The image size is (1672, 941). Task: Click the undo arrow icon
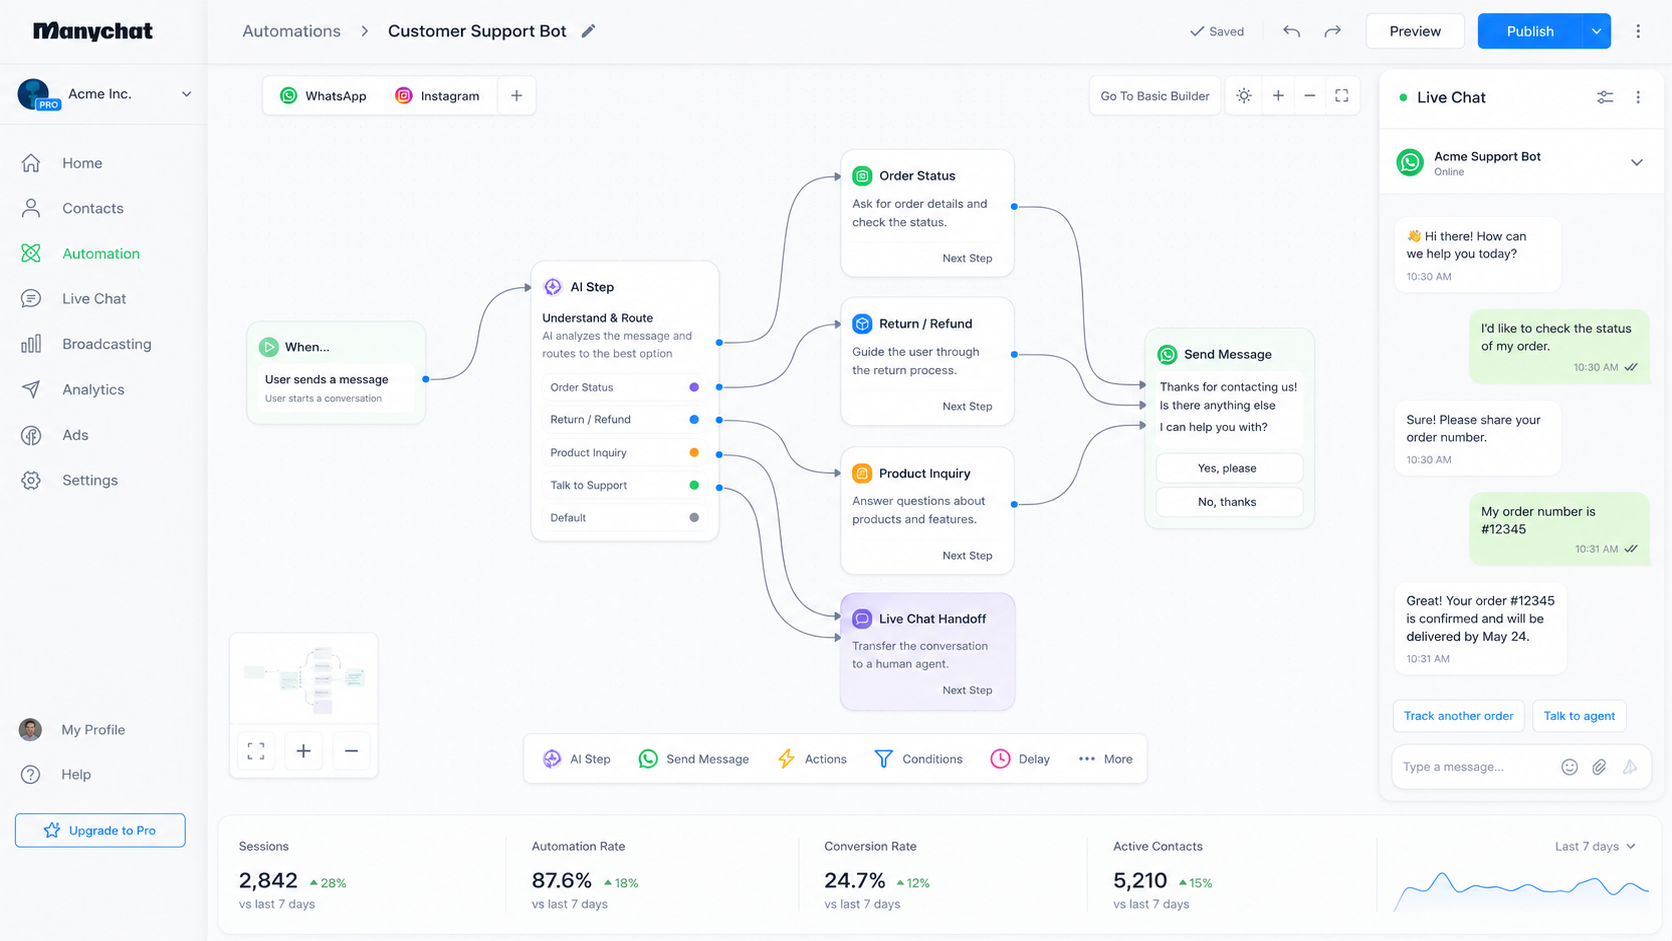1291,31
